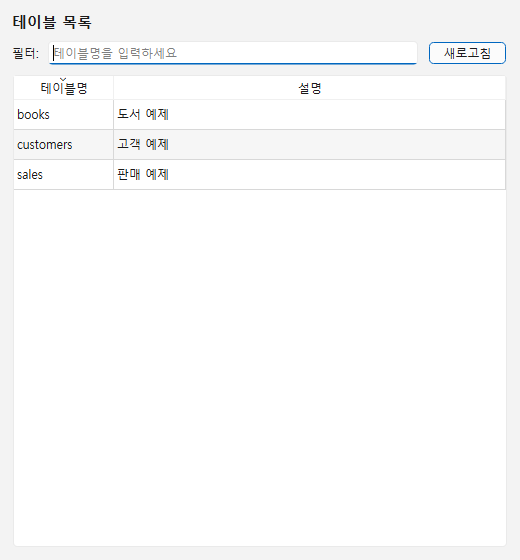Image resolution: width=520 pixels, height=560 pixels.
Task: Click the 고객 예제 description cell
Action: click(x=310, y=145)
